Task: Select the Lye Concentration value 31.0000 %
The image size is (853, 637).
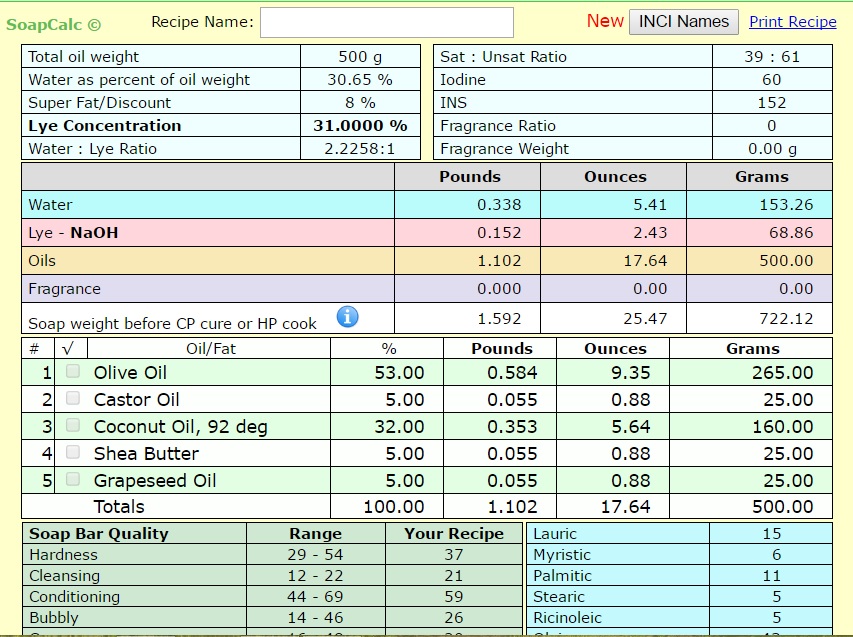Action: pos(360,126)
